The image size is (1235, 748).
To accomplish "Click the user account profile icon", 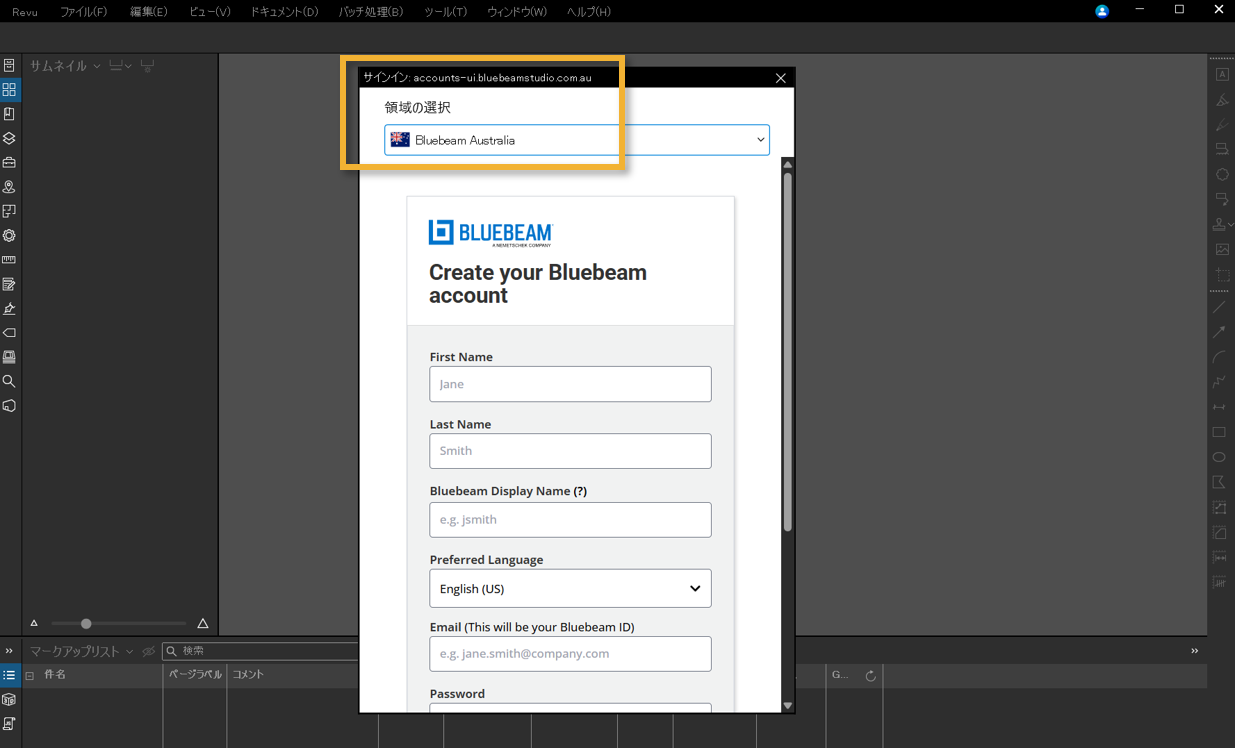I will click(x=1102, y=11).
